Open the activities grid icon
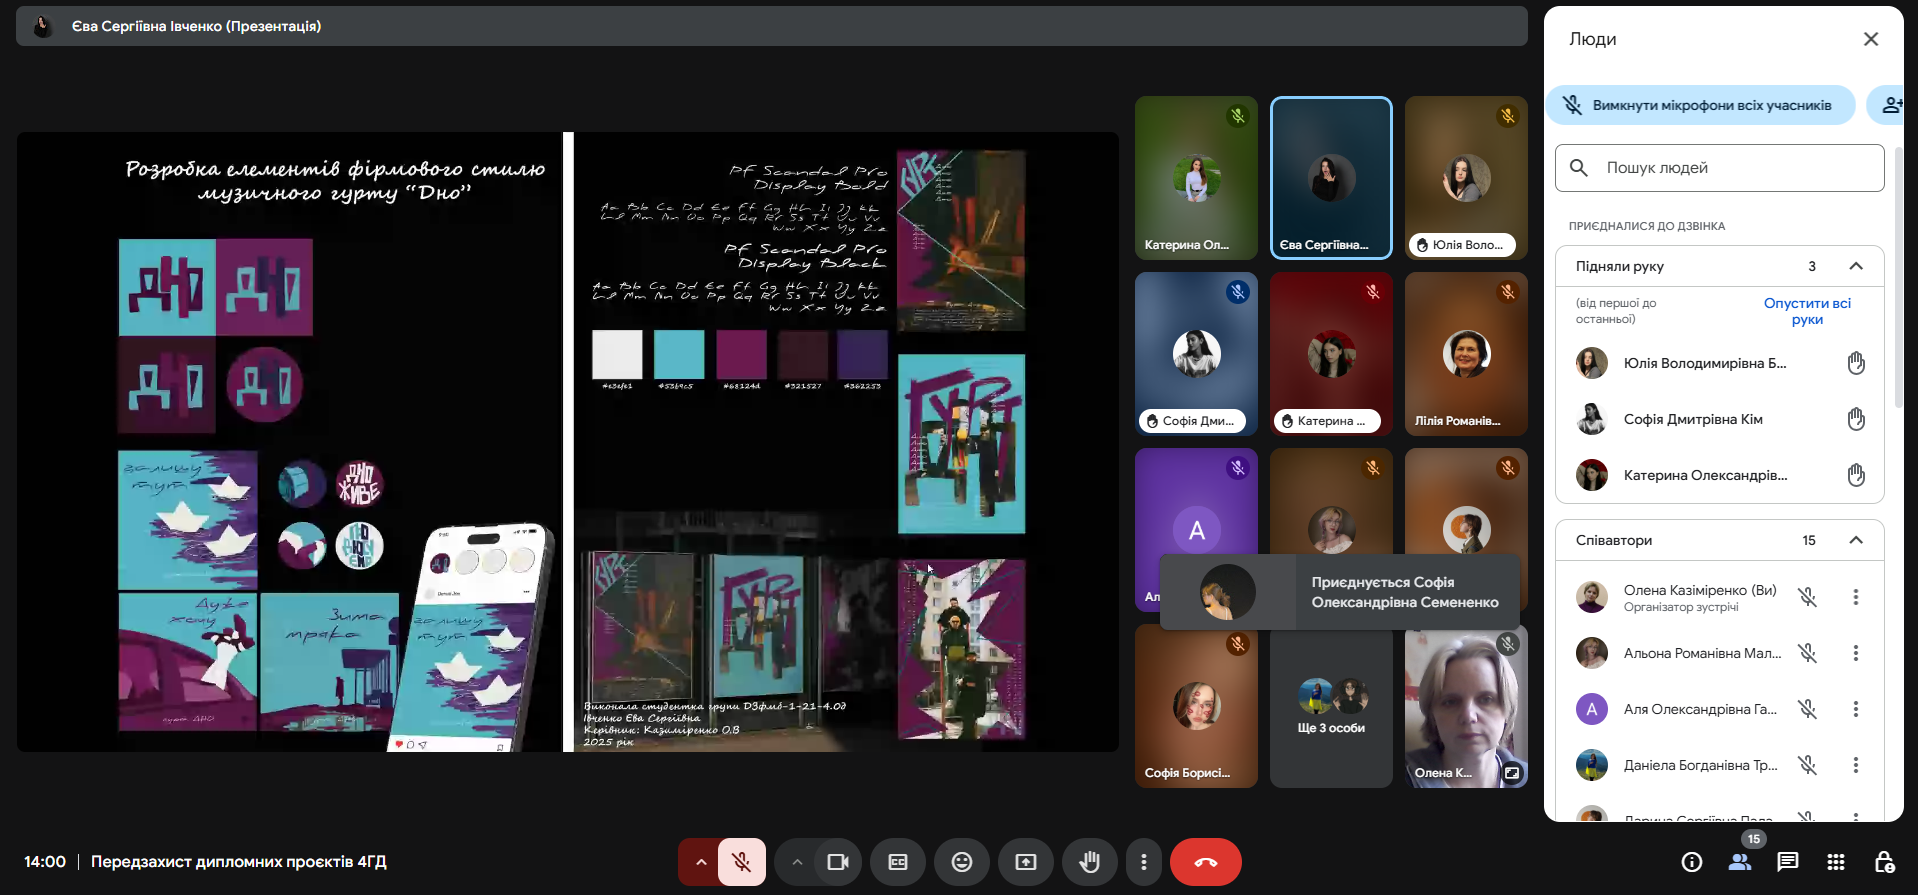Viewport: 1918px width, 895px height. click(1835, 862)
